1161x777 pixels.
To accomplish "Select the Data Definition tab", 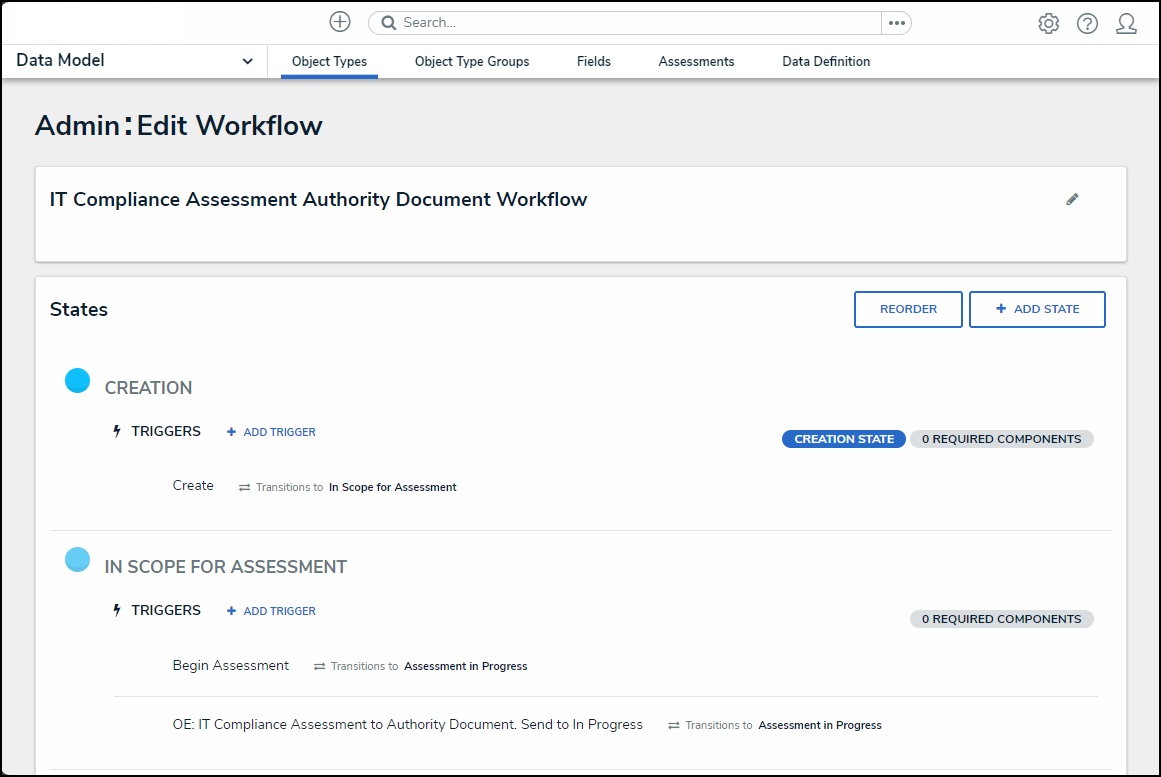I will tap(826, 62).
